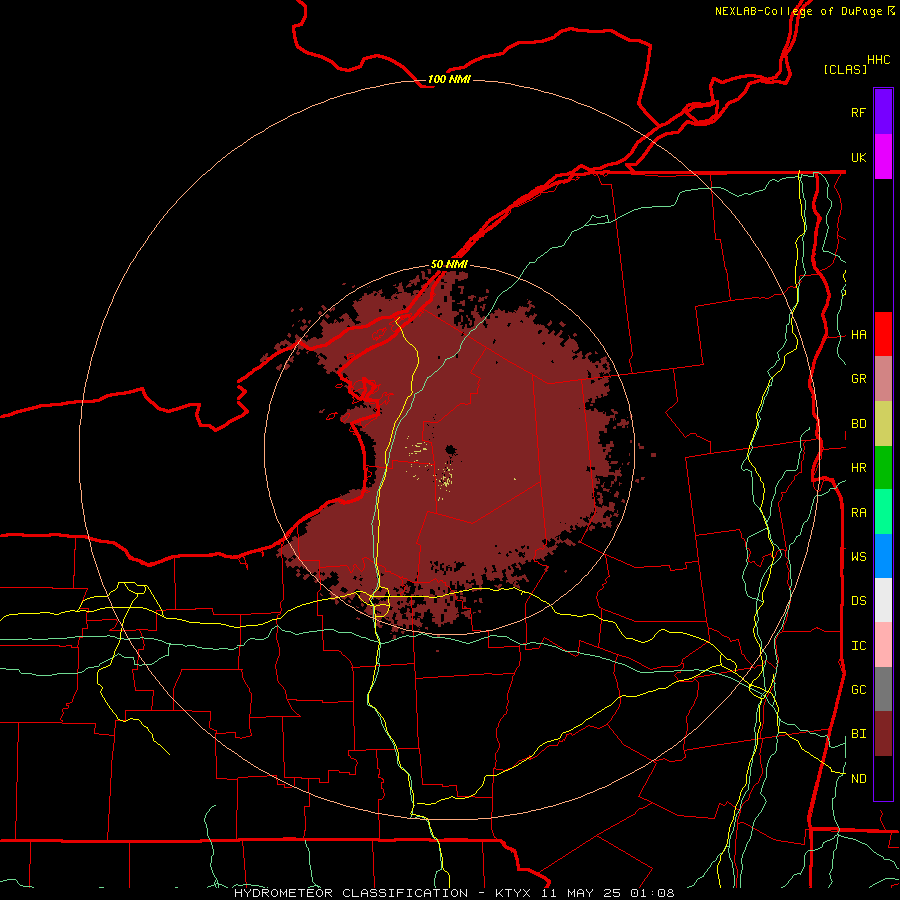The height and width of the screenshot is (900, 900).
Task: Click the "BD" legend label
Action: (x=858, y=424)
